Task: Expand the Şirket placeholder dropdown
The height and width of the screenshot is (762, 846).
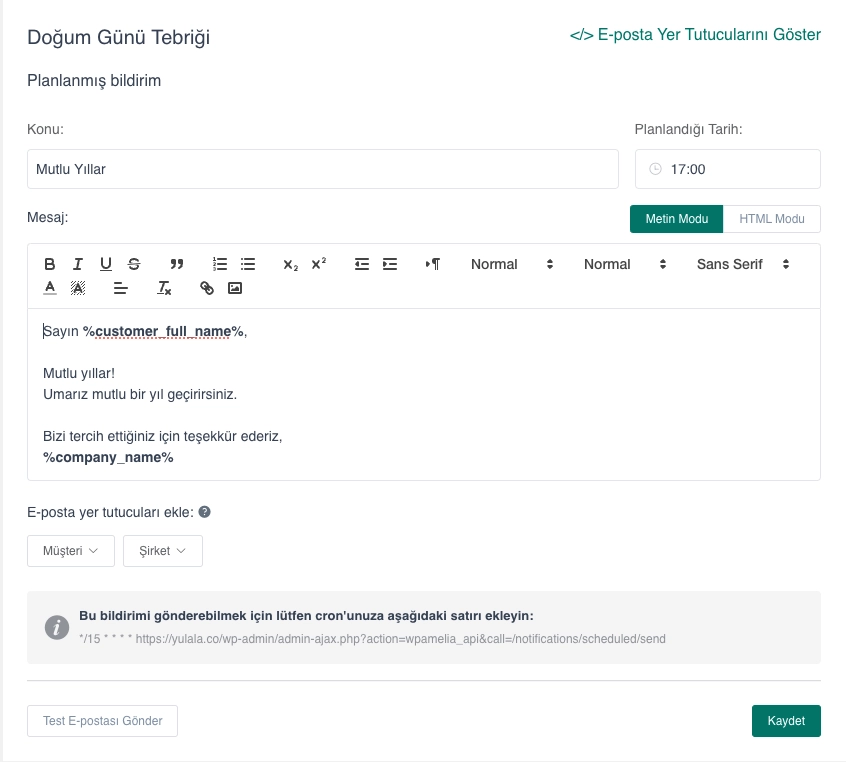Action: tap(163, 551)
